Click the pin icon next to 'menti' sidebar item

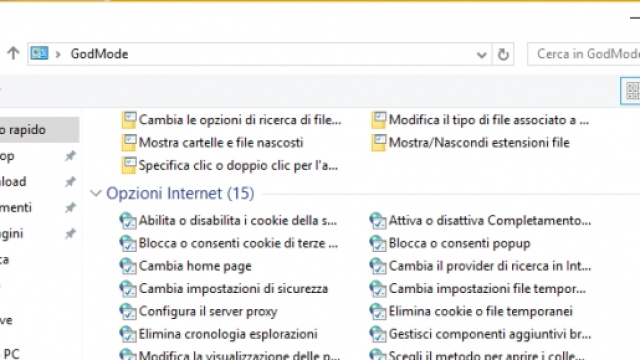(70, 207)
